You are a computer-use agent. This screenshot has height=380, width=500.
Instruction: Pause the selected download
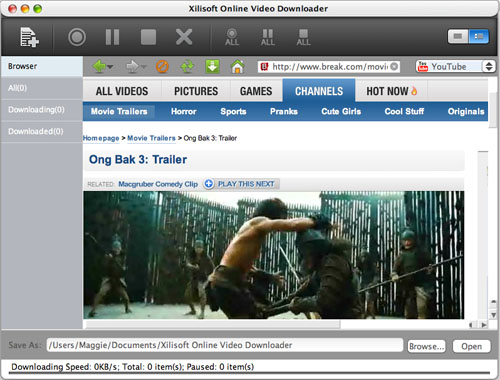[x=112, y=37]
